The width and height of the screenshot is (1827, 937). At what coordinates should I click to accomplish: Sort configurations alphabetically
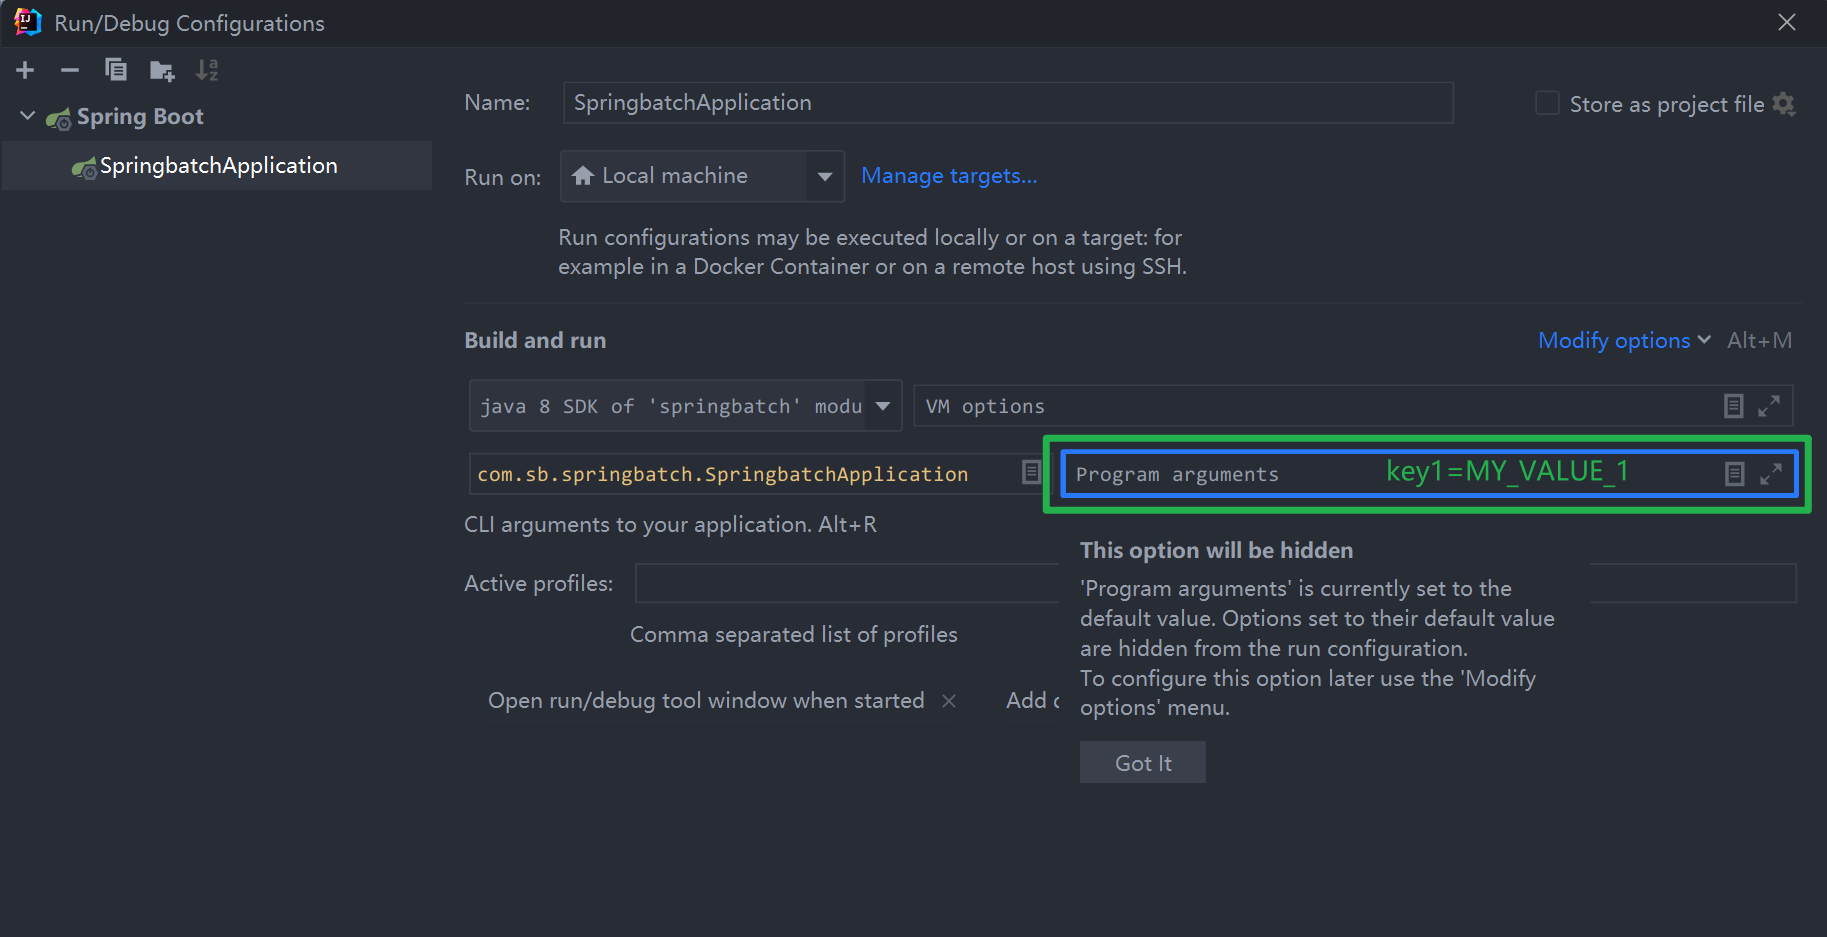pyautogui.click(x=207, y=70)
